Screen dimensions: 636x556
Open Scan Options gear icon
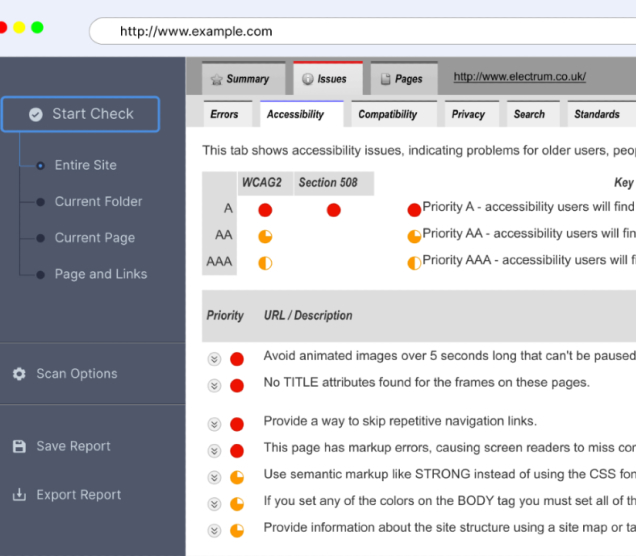pyautogui.click(x=19, y=374)
